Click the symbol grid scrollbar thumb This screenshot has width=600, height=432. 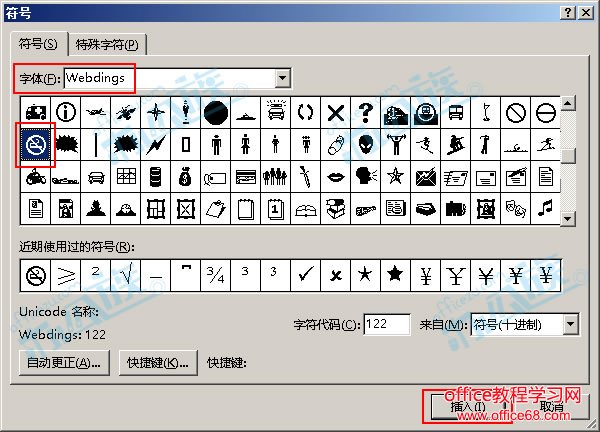[568, 156]
